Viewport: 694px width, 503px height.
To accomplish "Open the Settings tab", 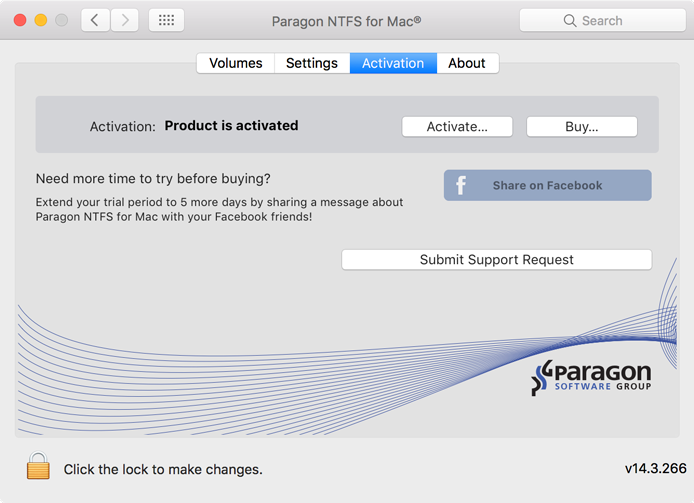I will (x=311, y=63).
